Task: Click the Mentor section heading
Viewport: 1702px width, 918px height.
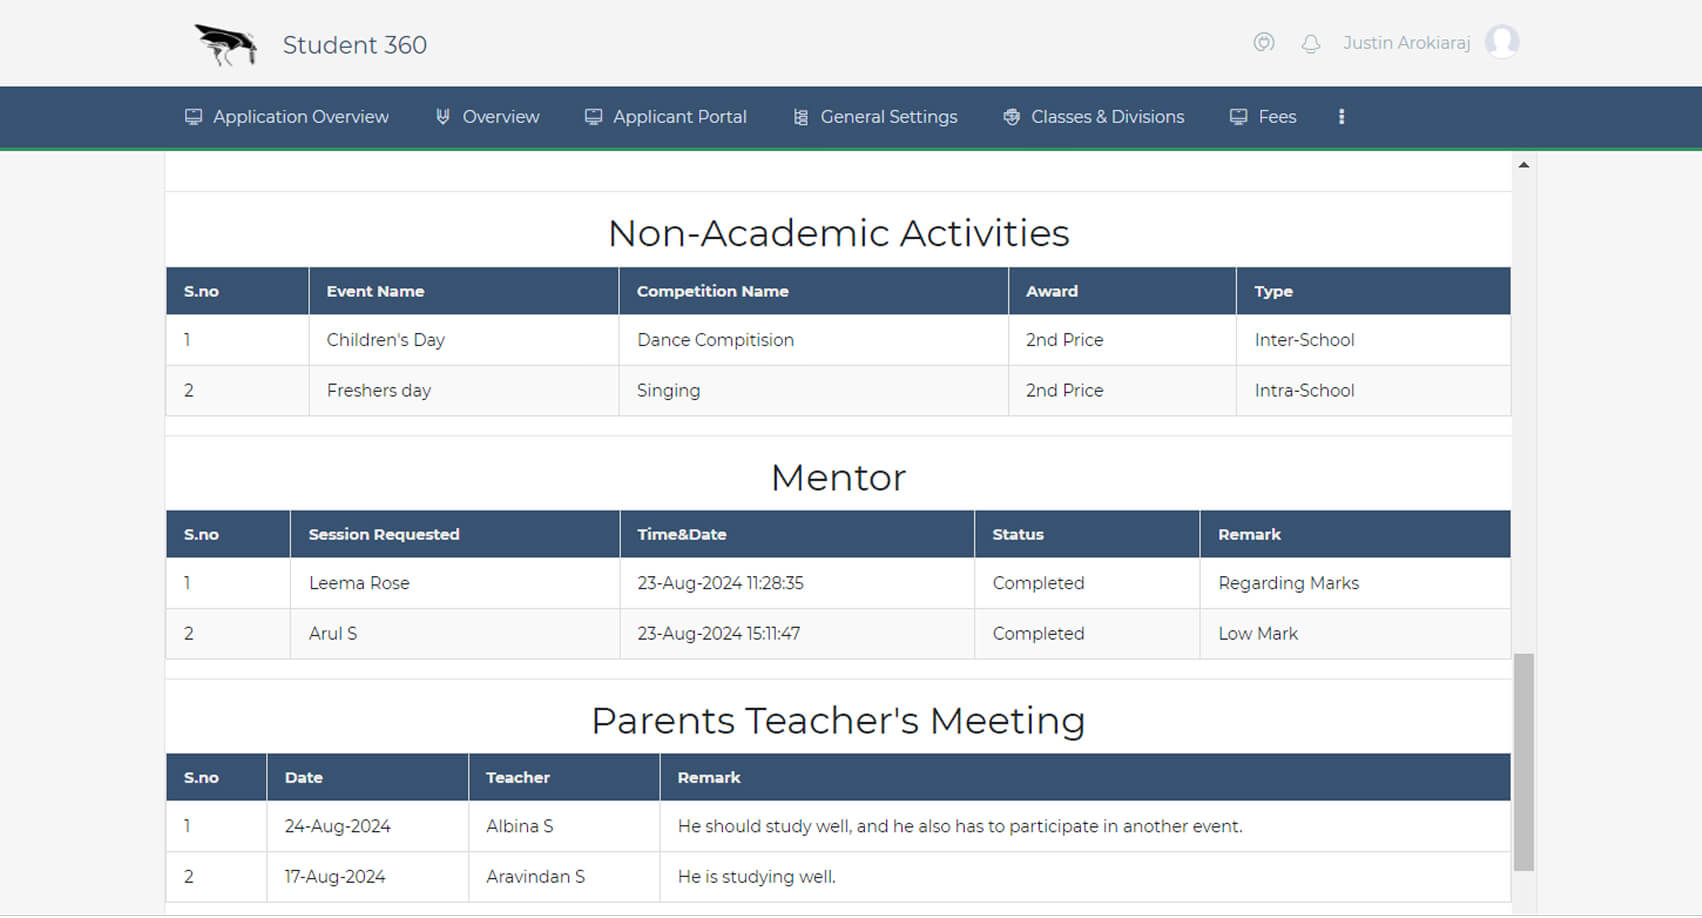Action: point(838,477)
